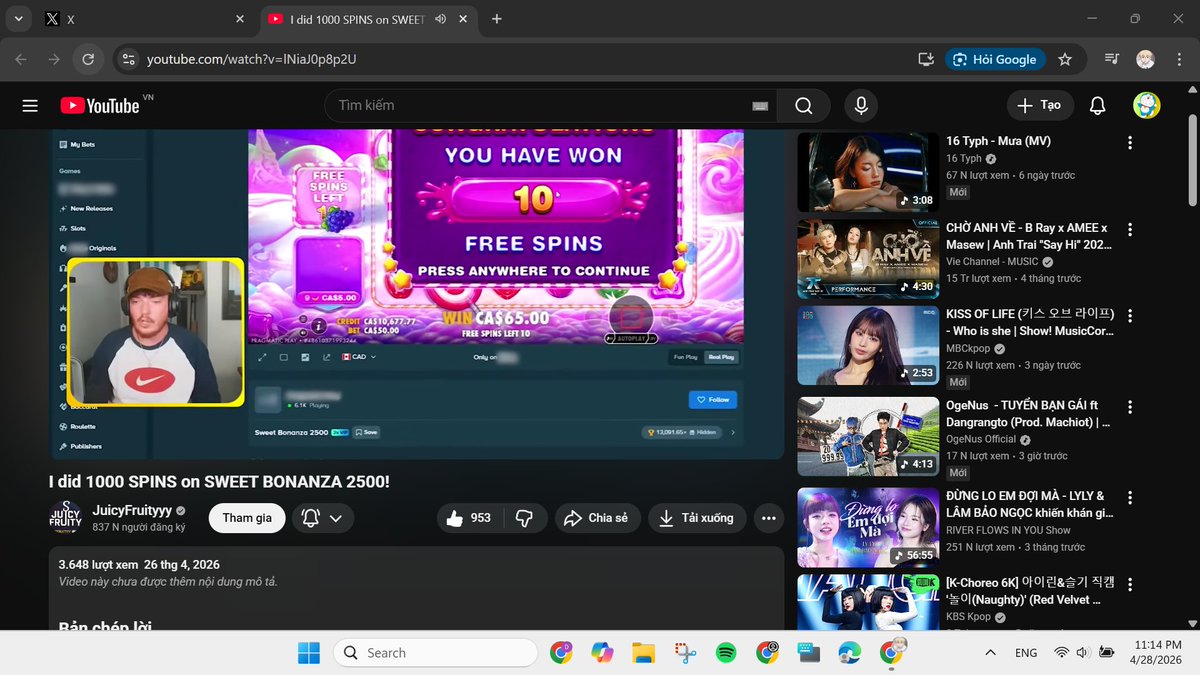Click the video title I did 1000 SPINS
Screen dimensions: 1200x675
point(219,481)
